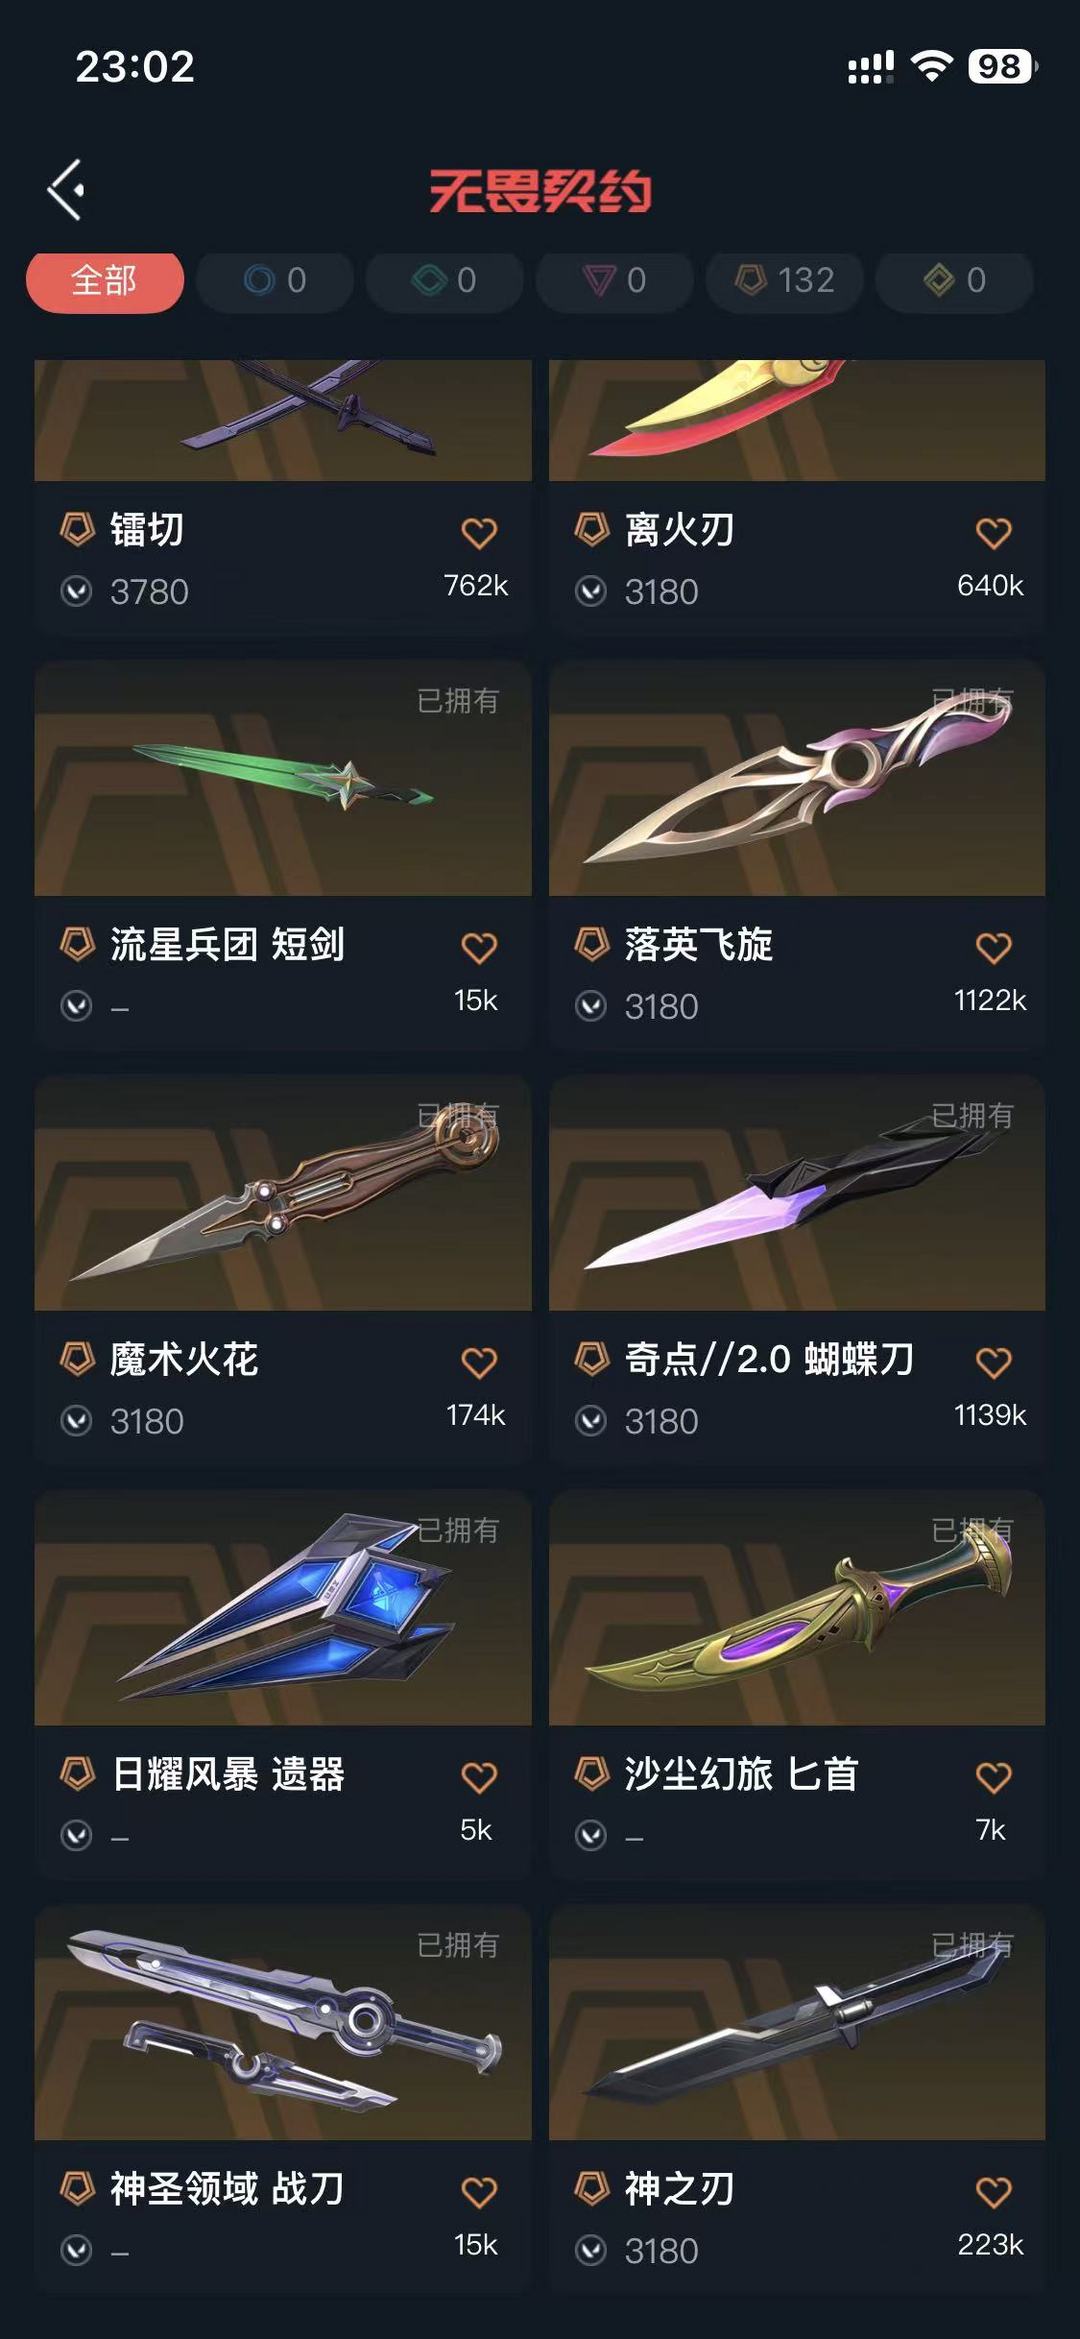Open 日耀风暴 遗器 blue blade image
The height and width of the screenshot is (2339, 1080).
tap(283, 1608)
